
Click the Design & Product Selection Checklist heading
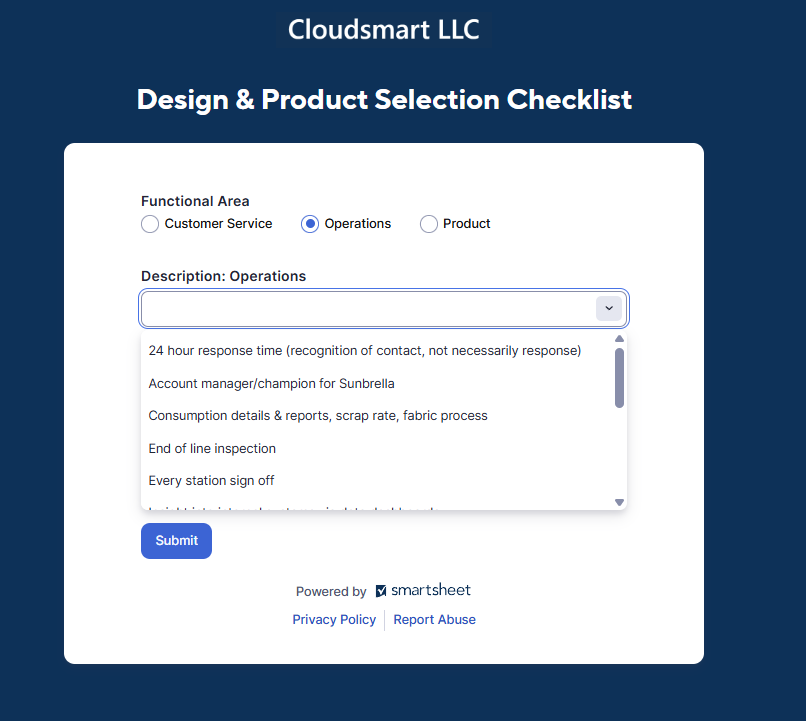(384, 100)
